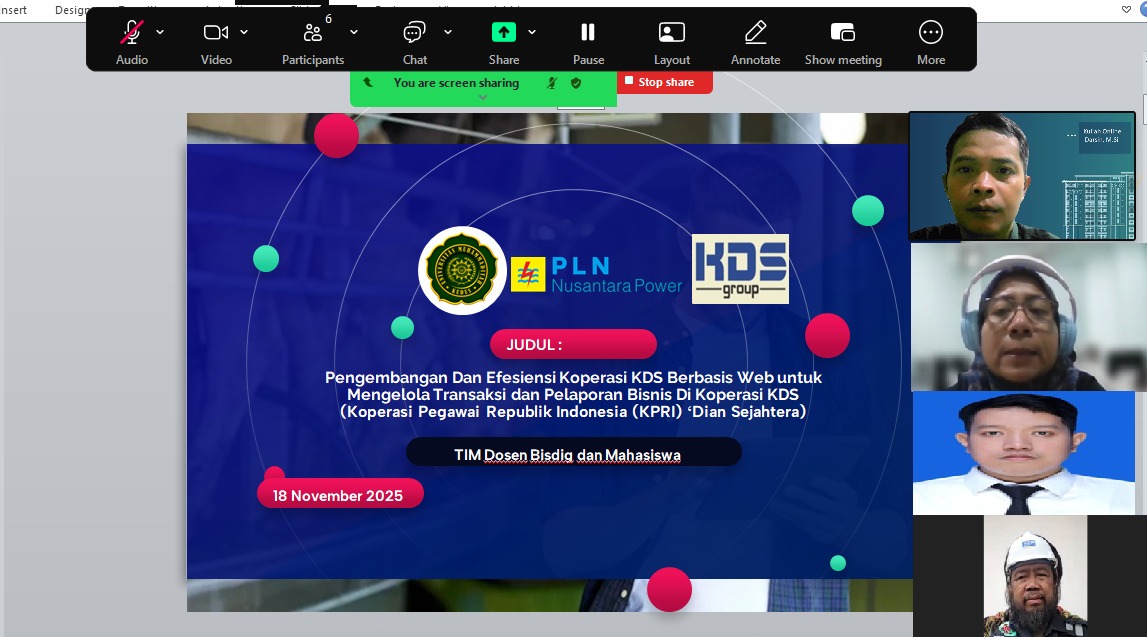
Task: Click the green Share icon
Action: pyautogui.click(x=503, y=33)
